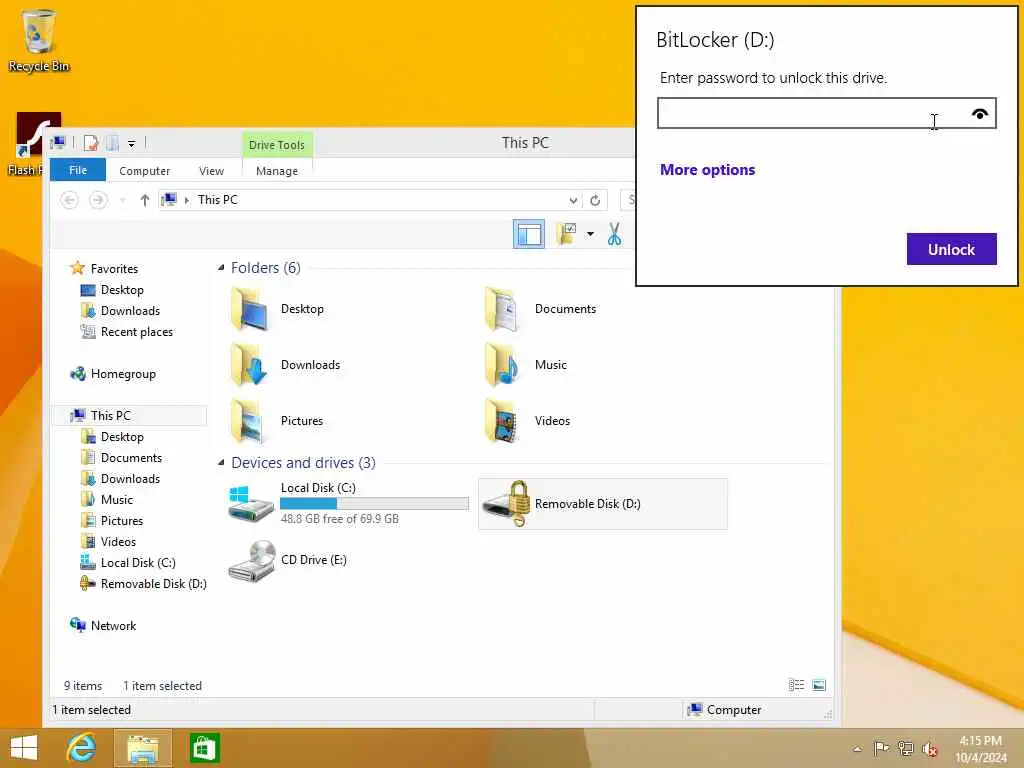Select the Music folder icon in Folders
Image resolution: width=1024 pixels, height=768 pixels.
(502, 365)
